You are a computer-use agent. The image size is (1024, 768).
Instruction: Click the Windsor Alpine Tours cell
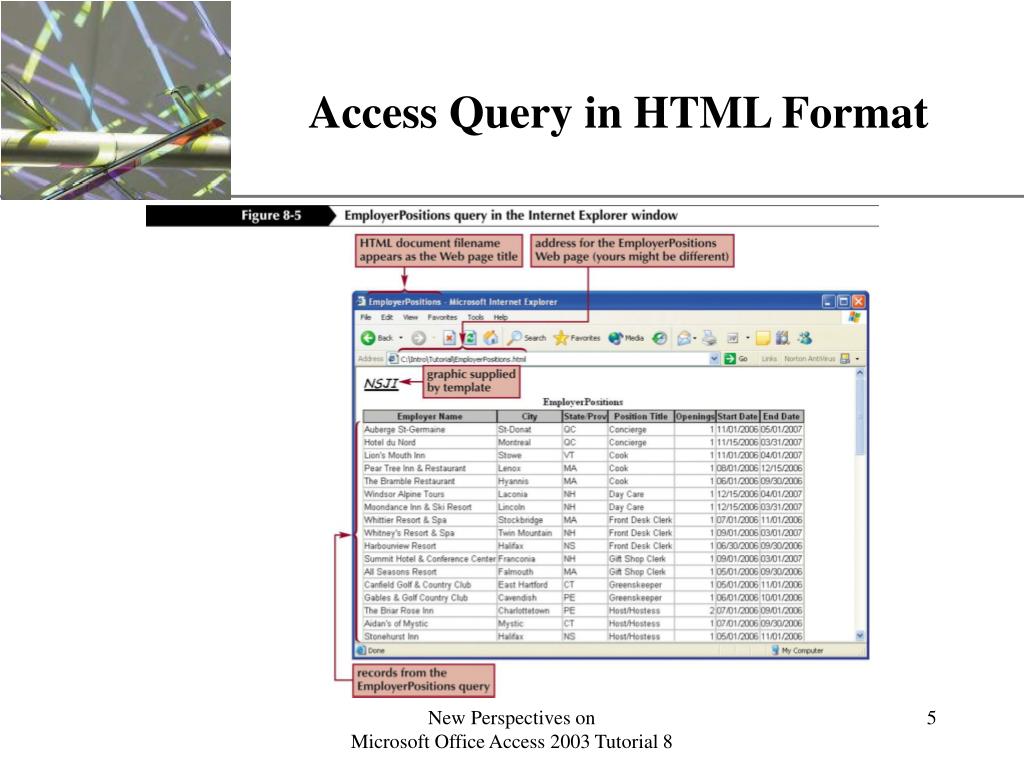point(430,494)
